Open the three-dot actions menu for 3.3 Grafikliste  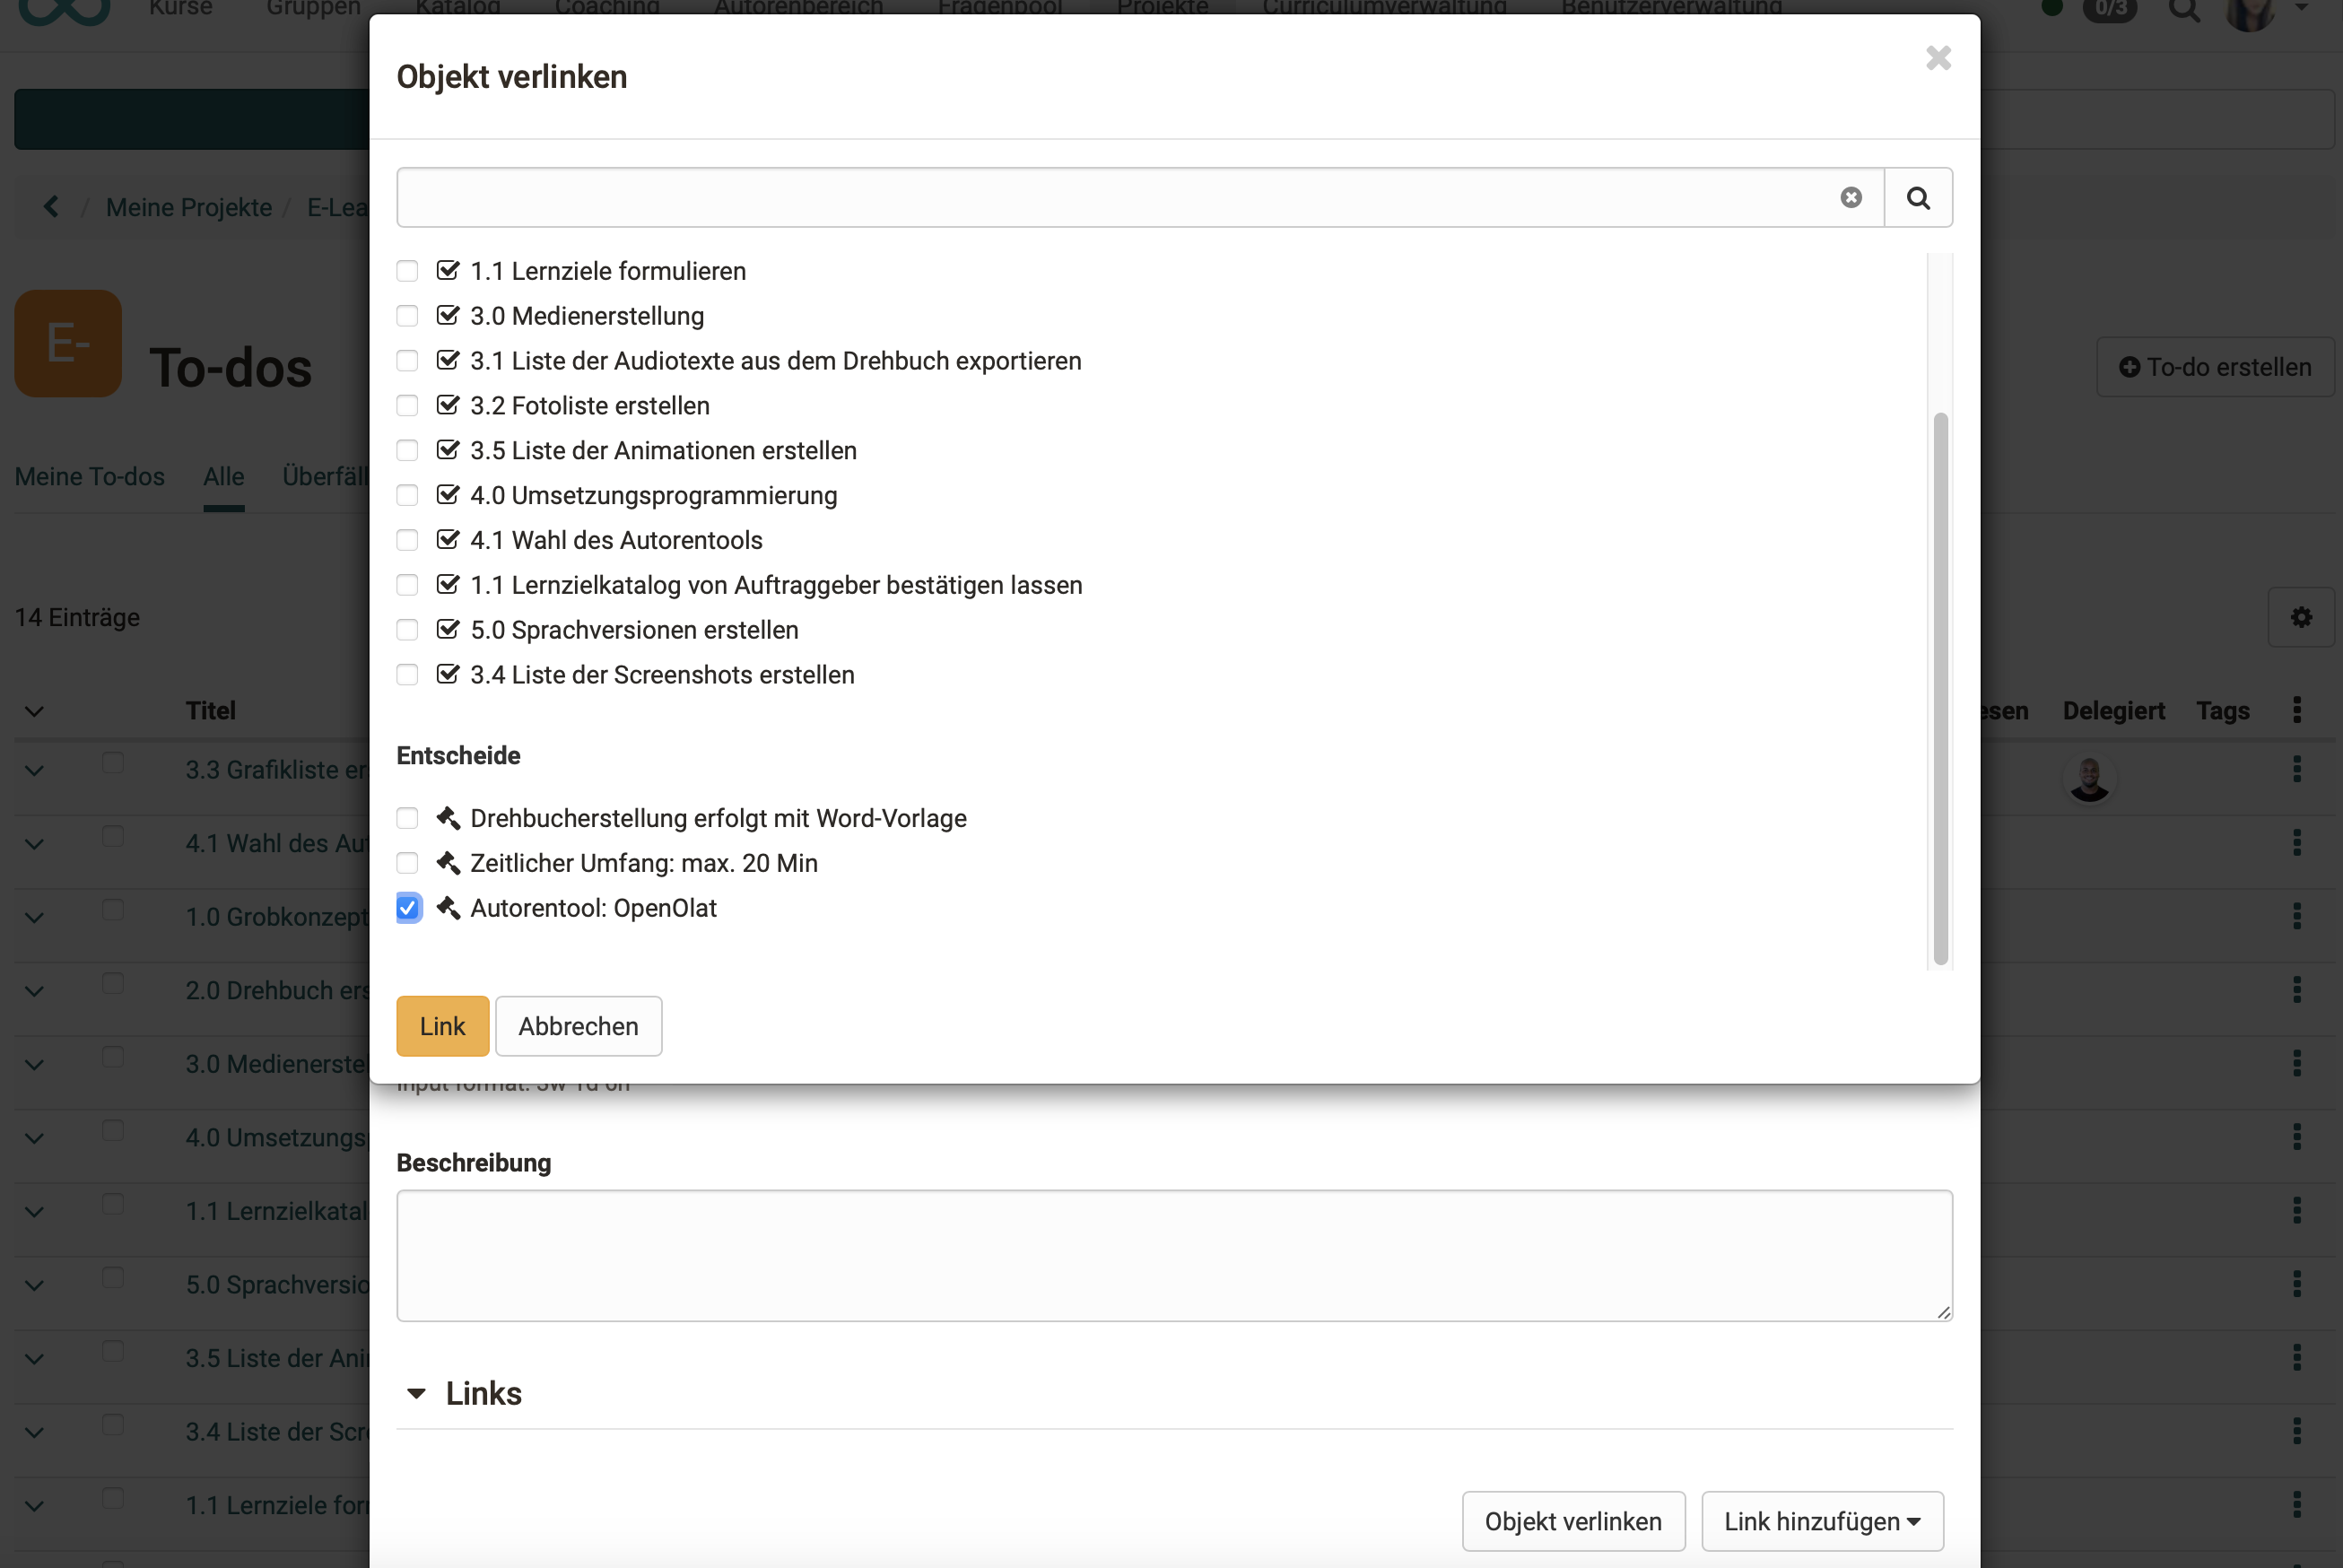(2297, 768)
